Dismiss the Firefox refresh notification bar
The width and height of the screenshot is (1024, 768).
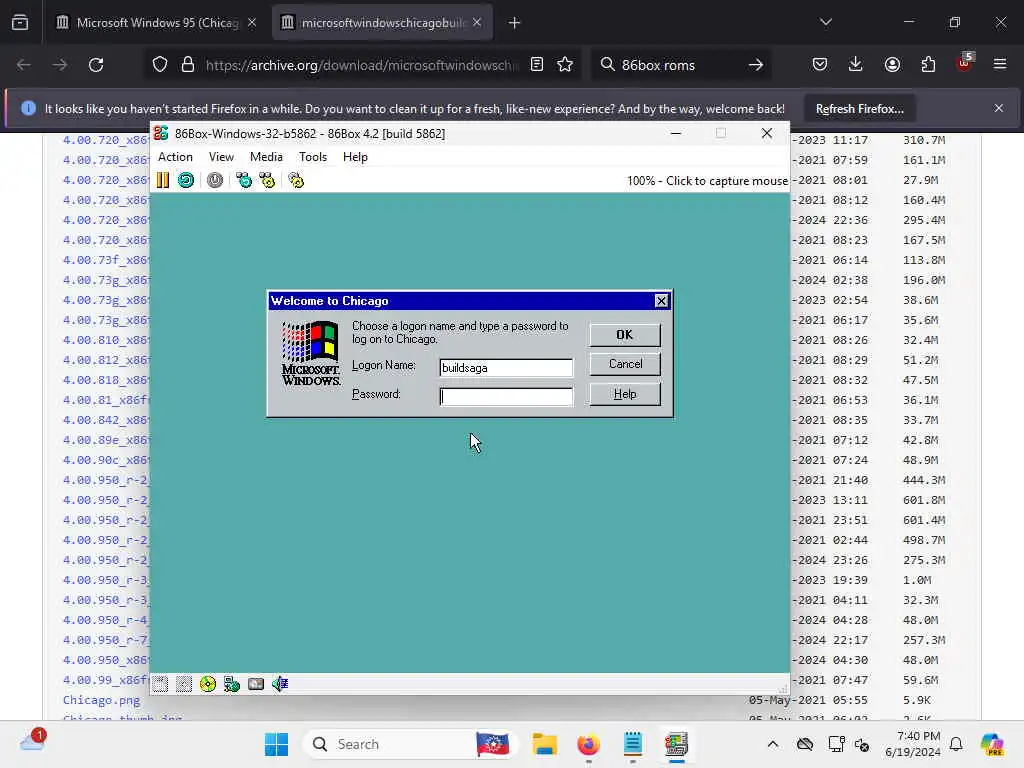pyautogui.click(x=999, y=108)
